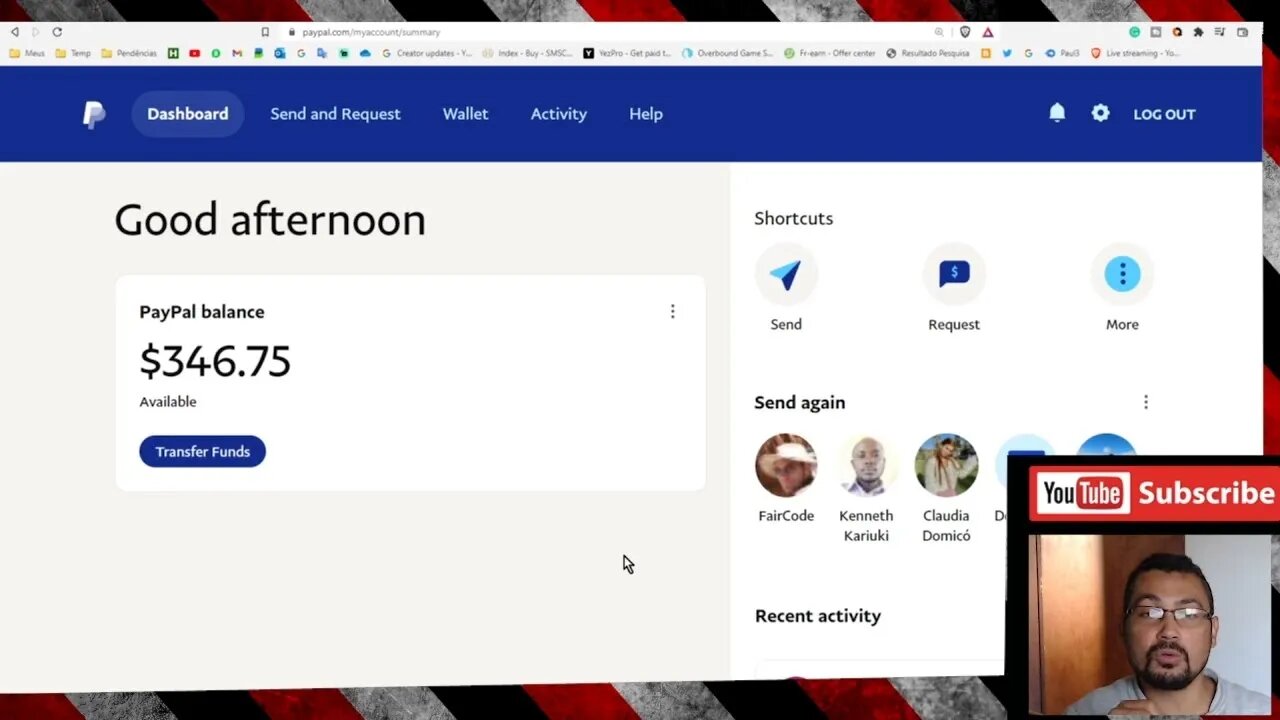The width and height of the screenshot is (1280, 720).
Task: Open the Help menu
Action: tap(646, 114)
